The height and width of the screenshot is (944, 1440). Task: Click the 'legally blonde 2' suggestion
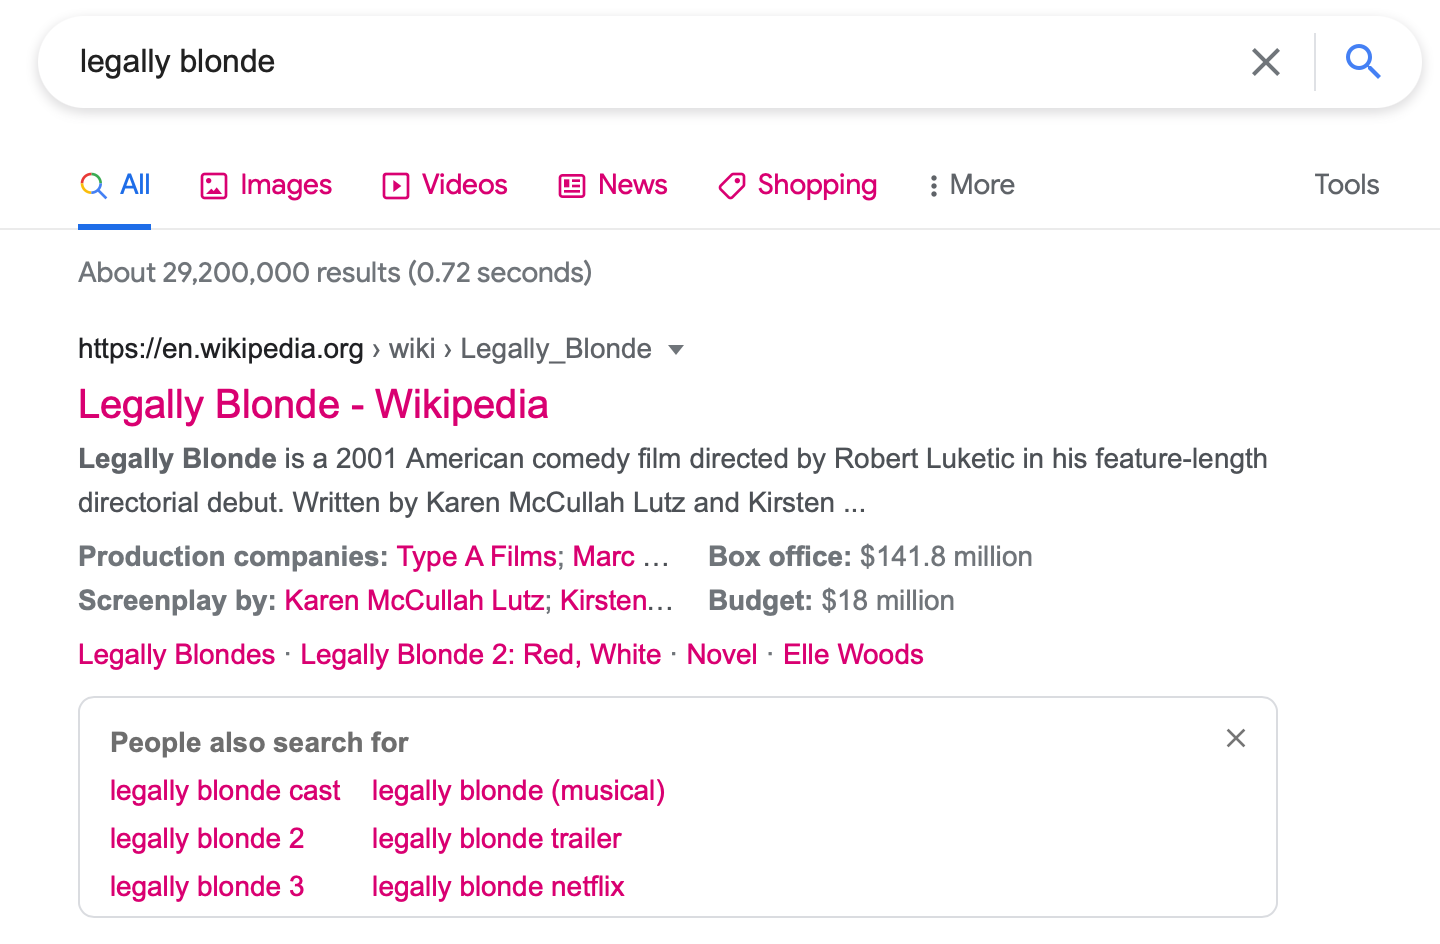[207, 839]
